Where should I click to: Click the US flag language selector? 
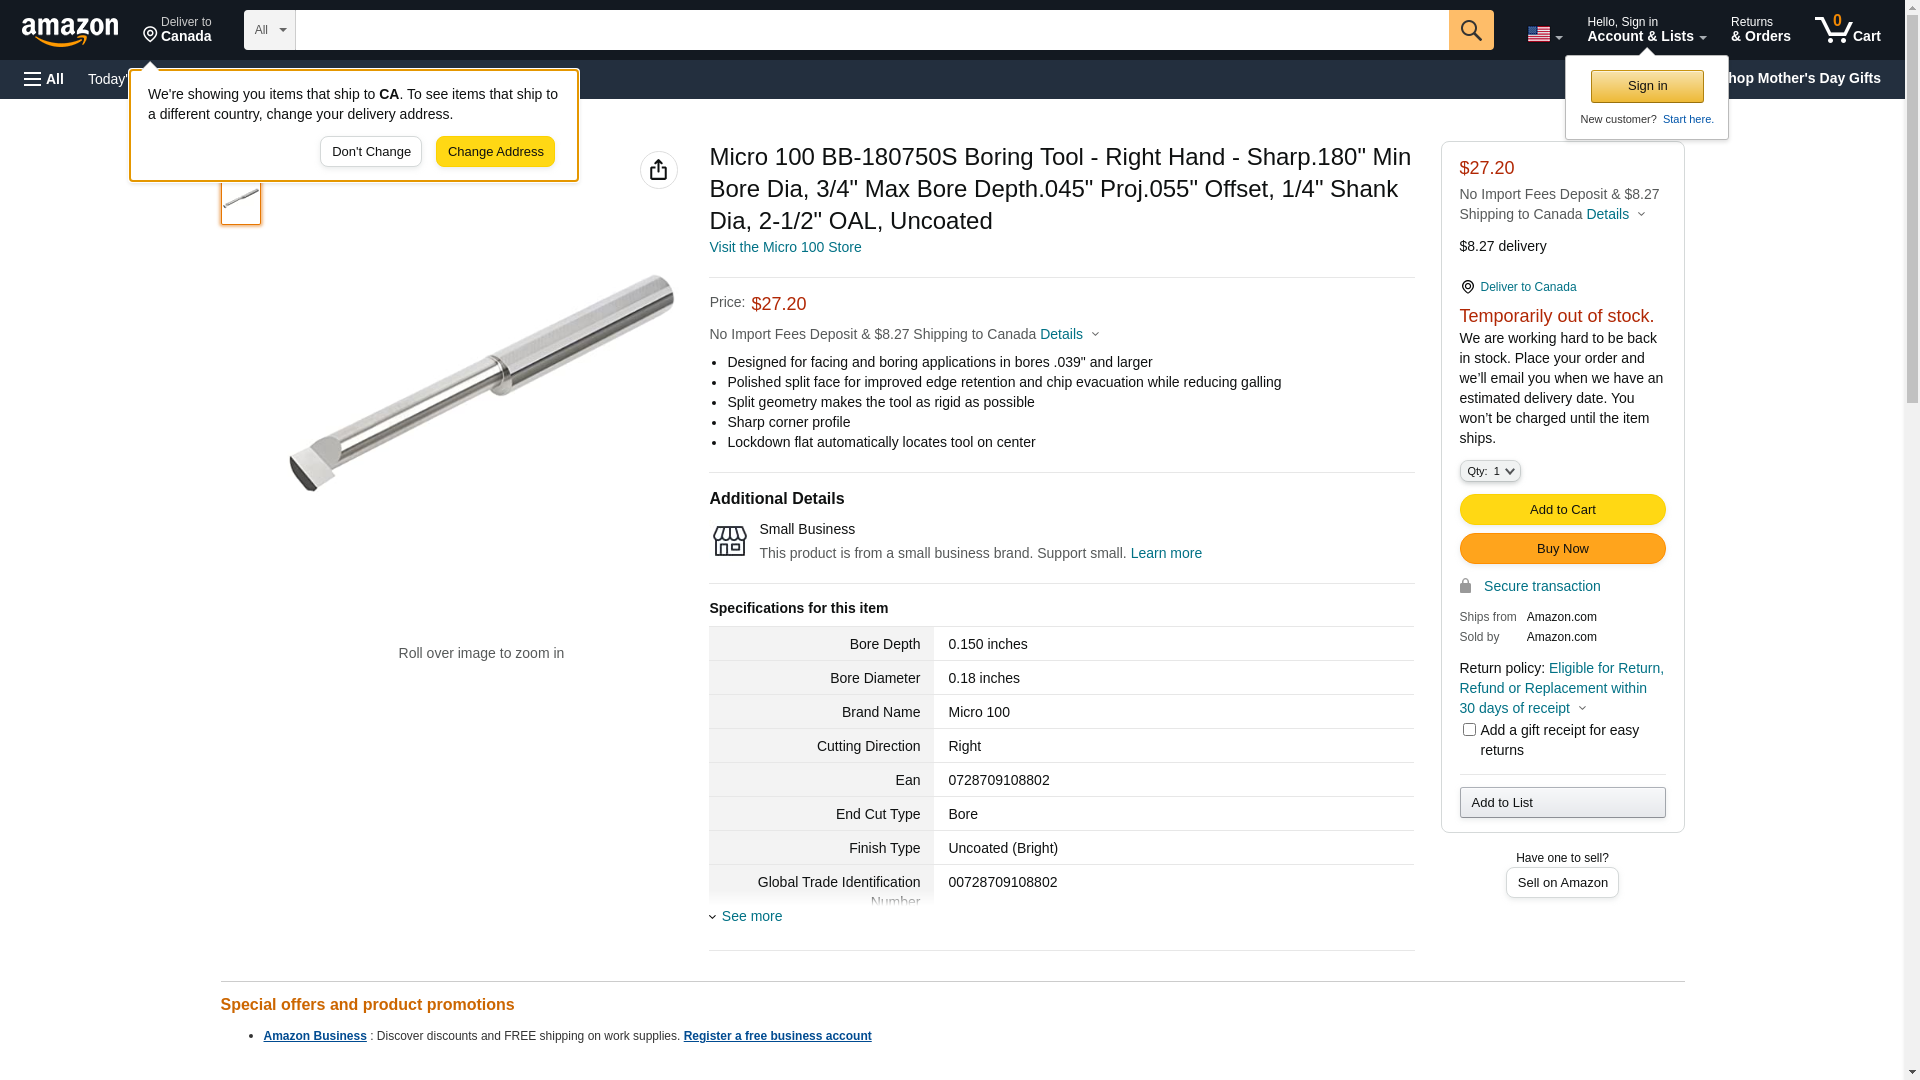pos(1543,34)
